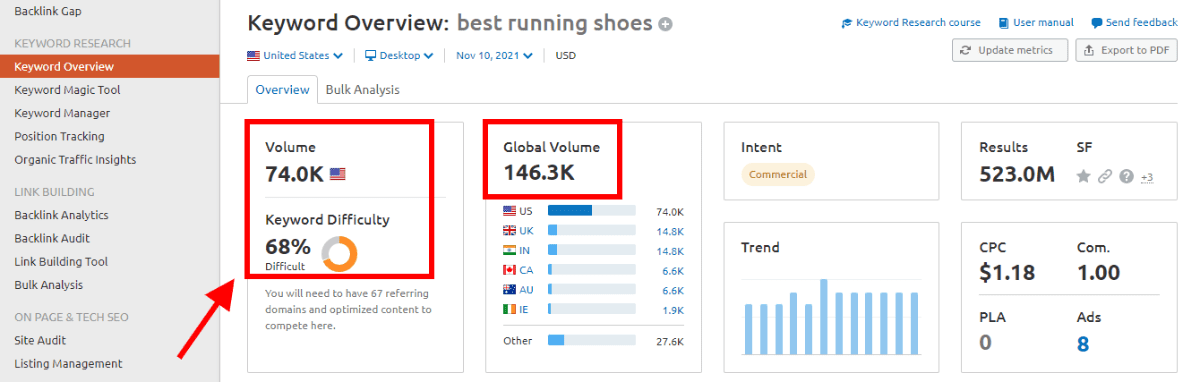Open the United States country dropdown
Screen dimensions: 1200x382
click(295, 55)
